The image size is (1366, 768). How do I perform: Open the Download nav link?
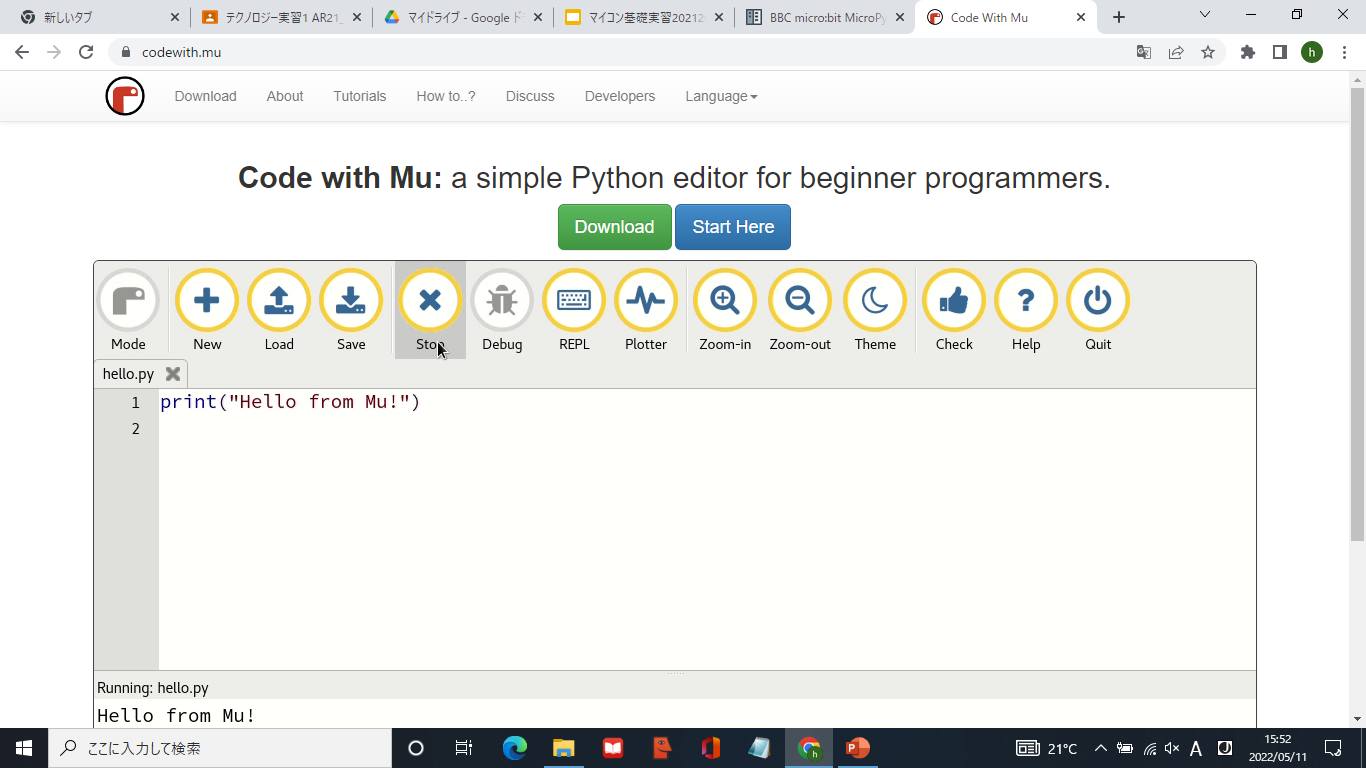click(205, 96)
